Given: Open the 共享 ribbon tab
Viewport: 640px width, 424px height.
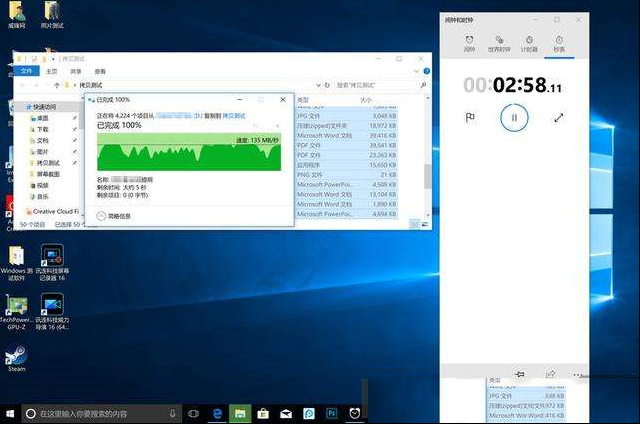Looking at the screenshot, I should tap(76, 71).
